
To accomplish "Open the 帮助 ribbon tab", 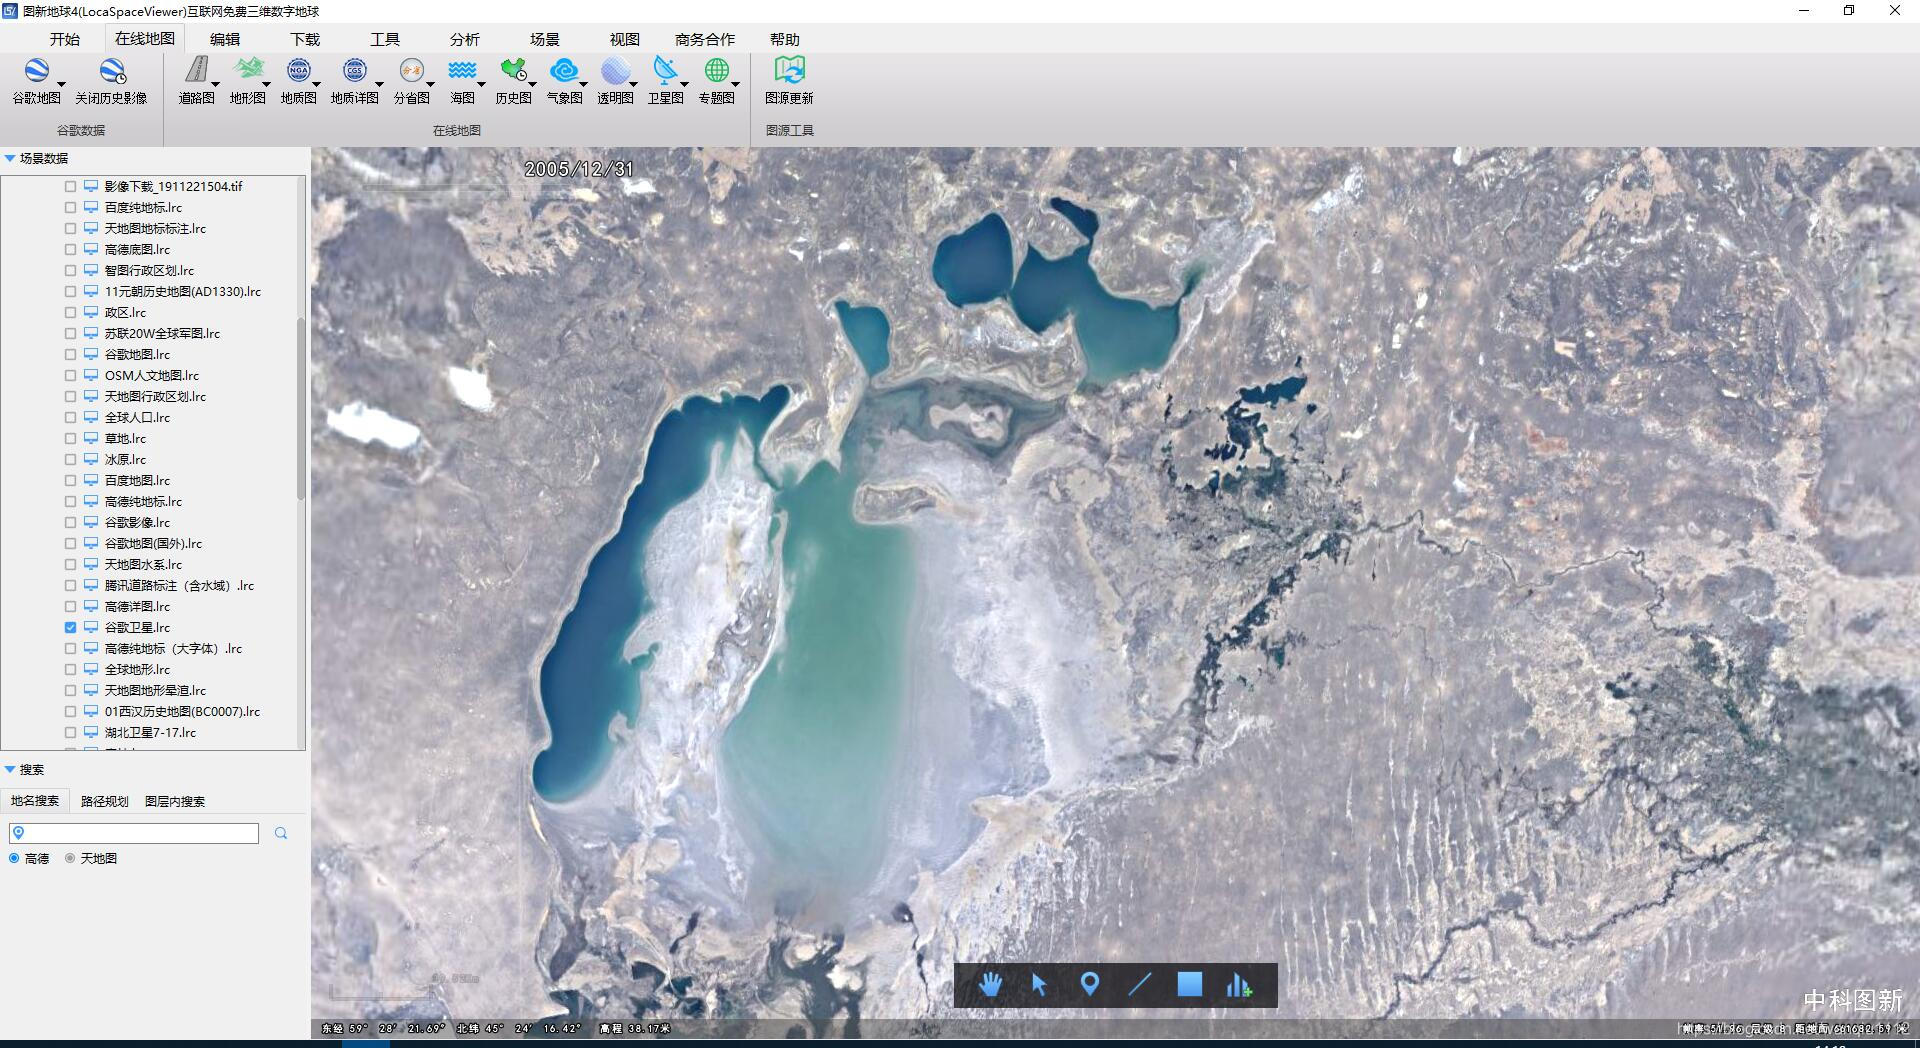I will (x=785, y=39).
